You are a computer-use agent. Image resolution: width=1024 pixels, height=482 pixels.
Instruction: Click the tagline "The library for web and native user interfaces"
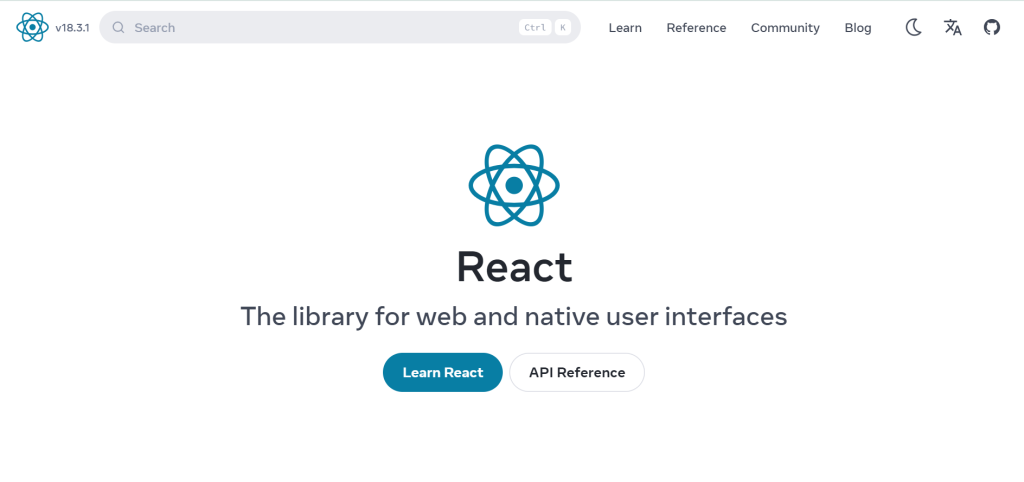click(514, 316)
